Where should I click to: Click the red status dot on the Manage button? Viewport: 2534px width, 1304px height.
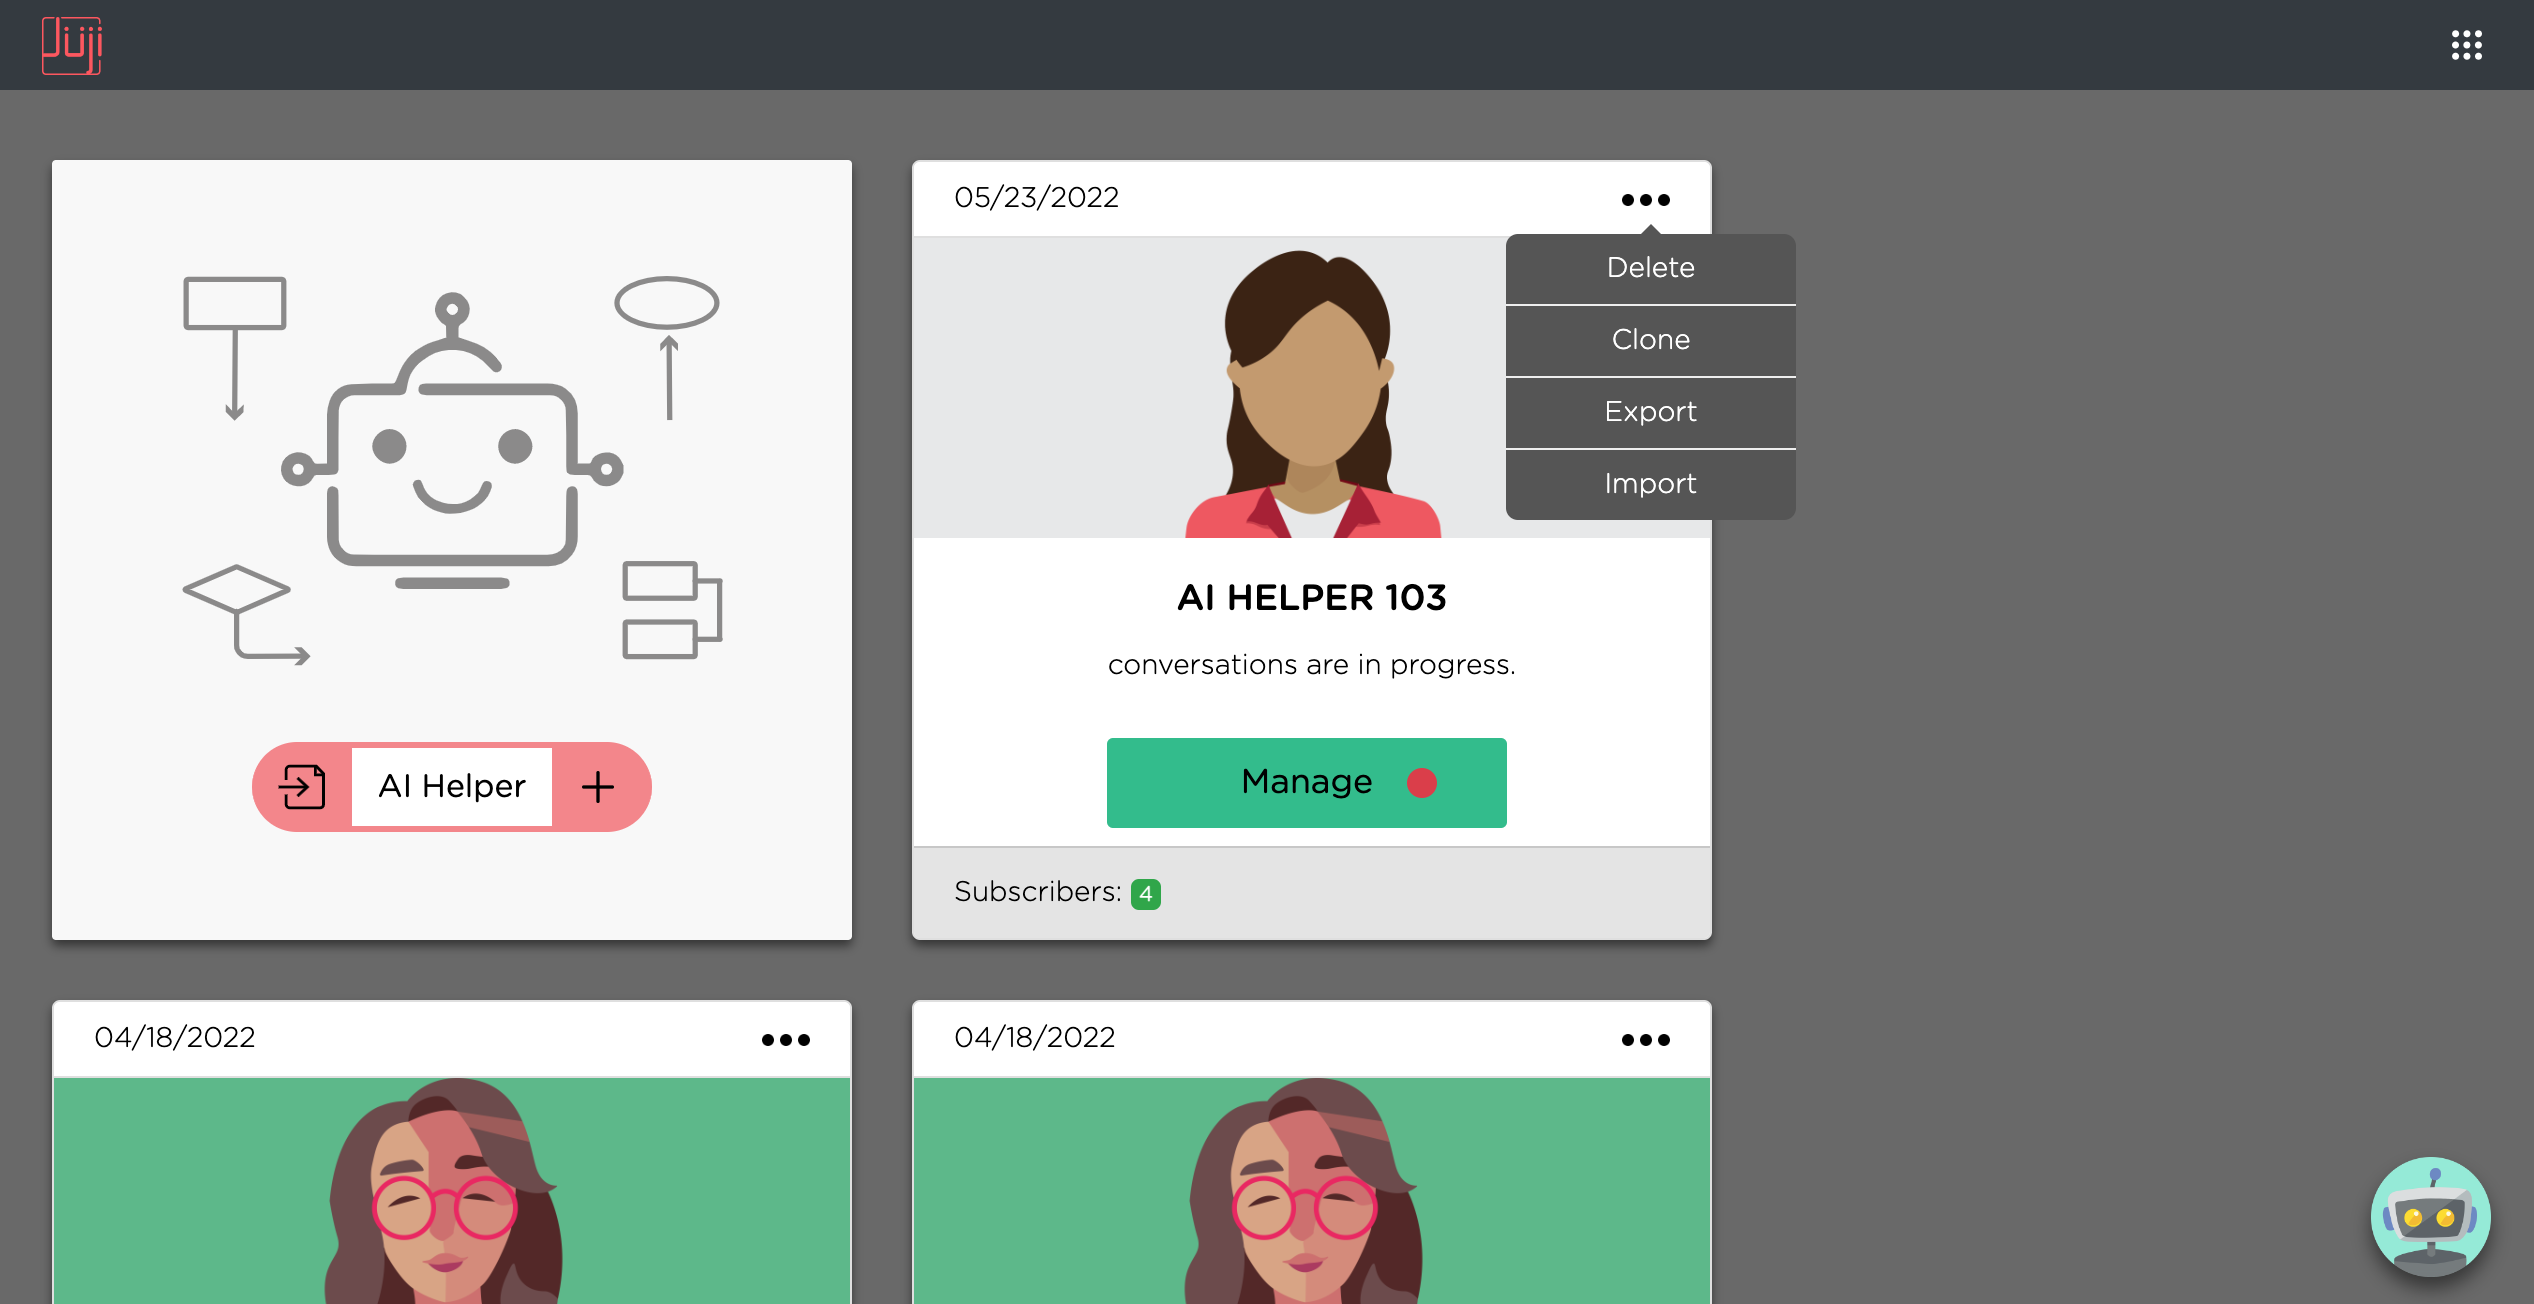pos(1421,782)
